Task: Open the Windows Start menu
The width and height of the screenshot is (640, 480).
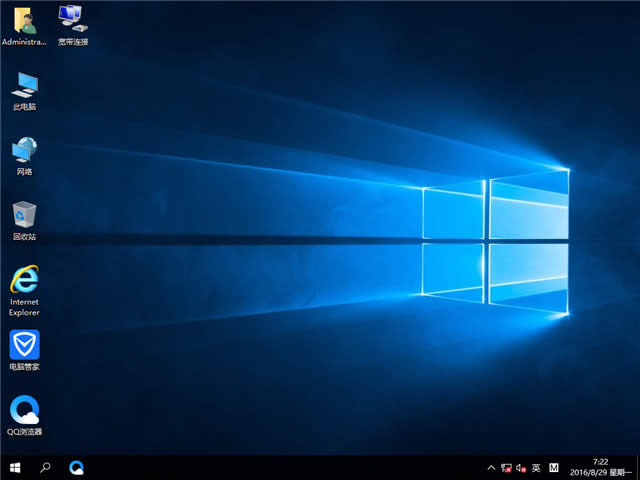Action: point(15,467)
